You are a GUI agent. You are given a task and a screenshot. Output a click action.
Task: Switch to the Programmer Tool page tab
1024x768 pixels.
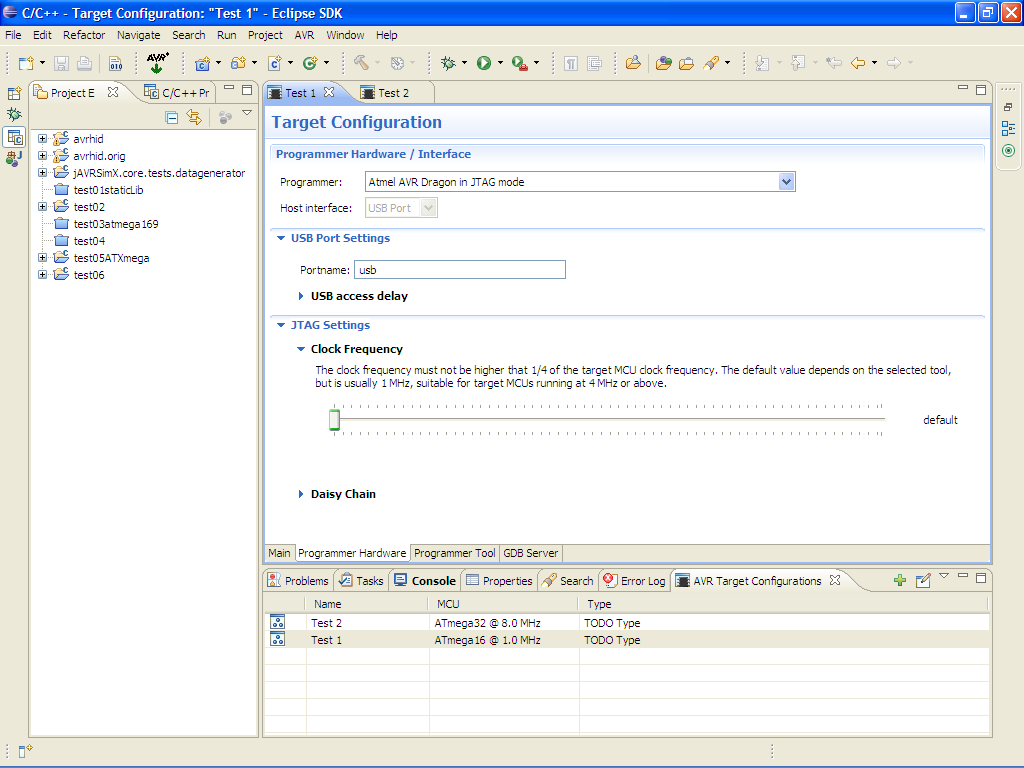(x=455, y=553)
